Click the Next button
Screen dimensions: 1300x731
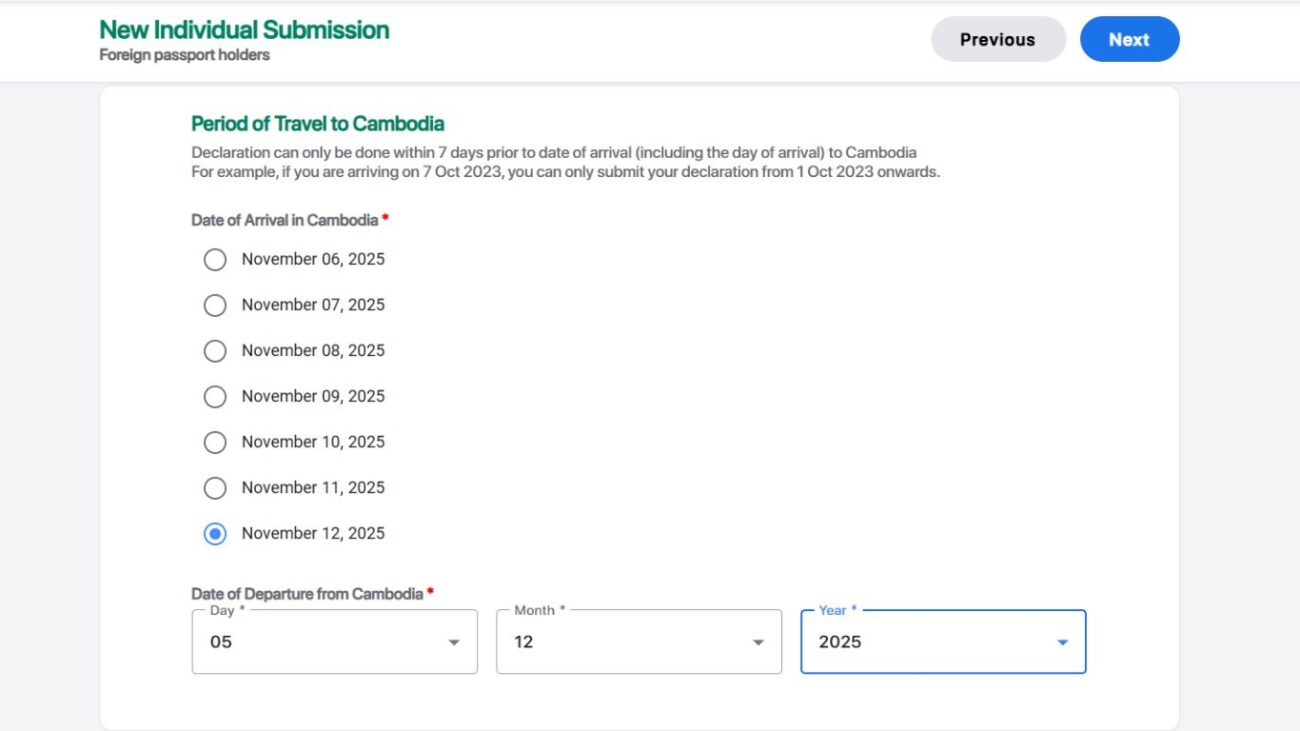click(x=1130, y=39)
